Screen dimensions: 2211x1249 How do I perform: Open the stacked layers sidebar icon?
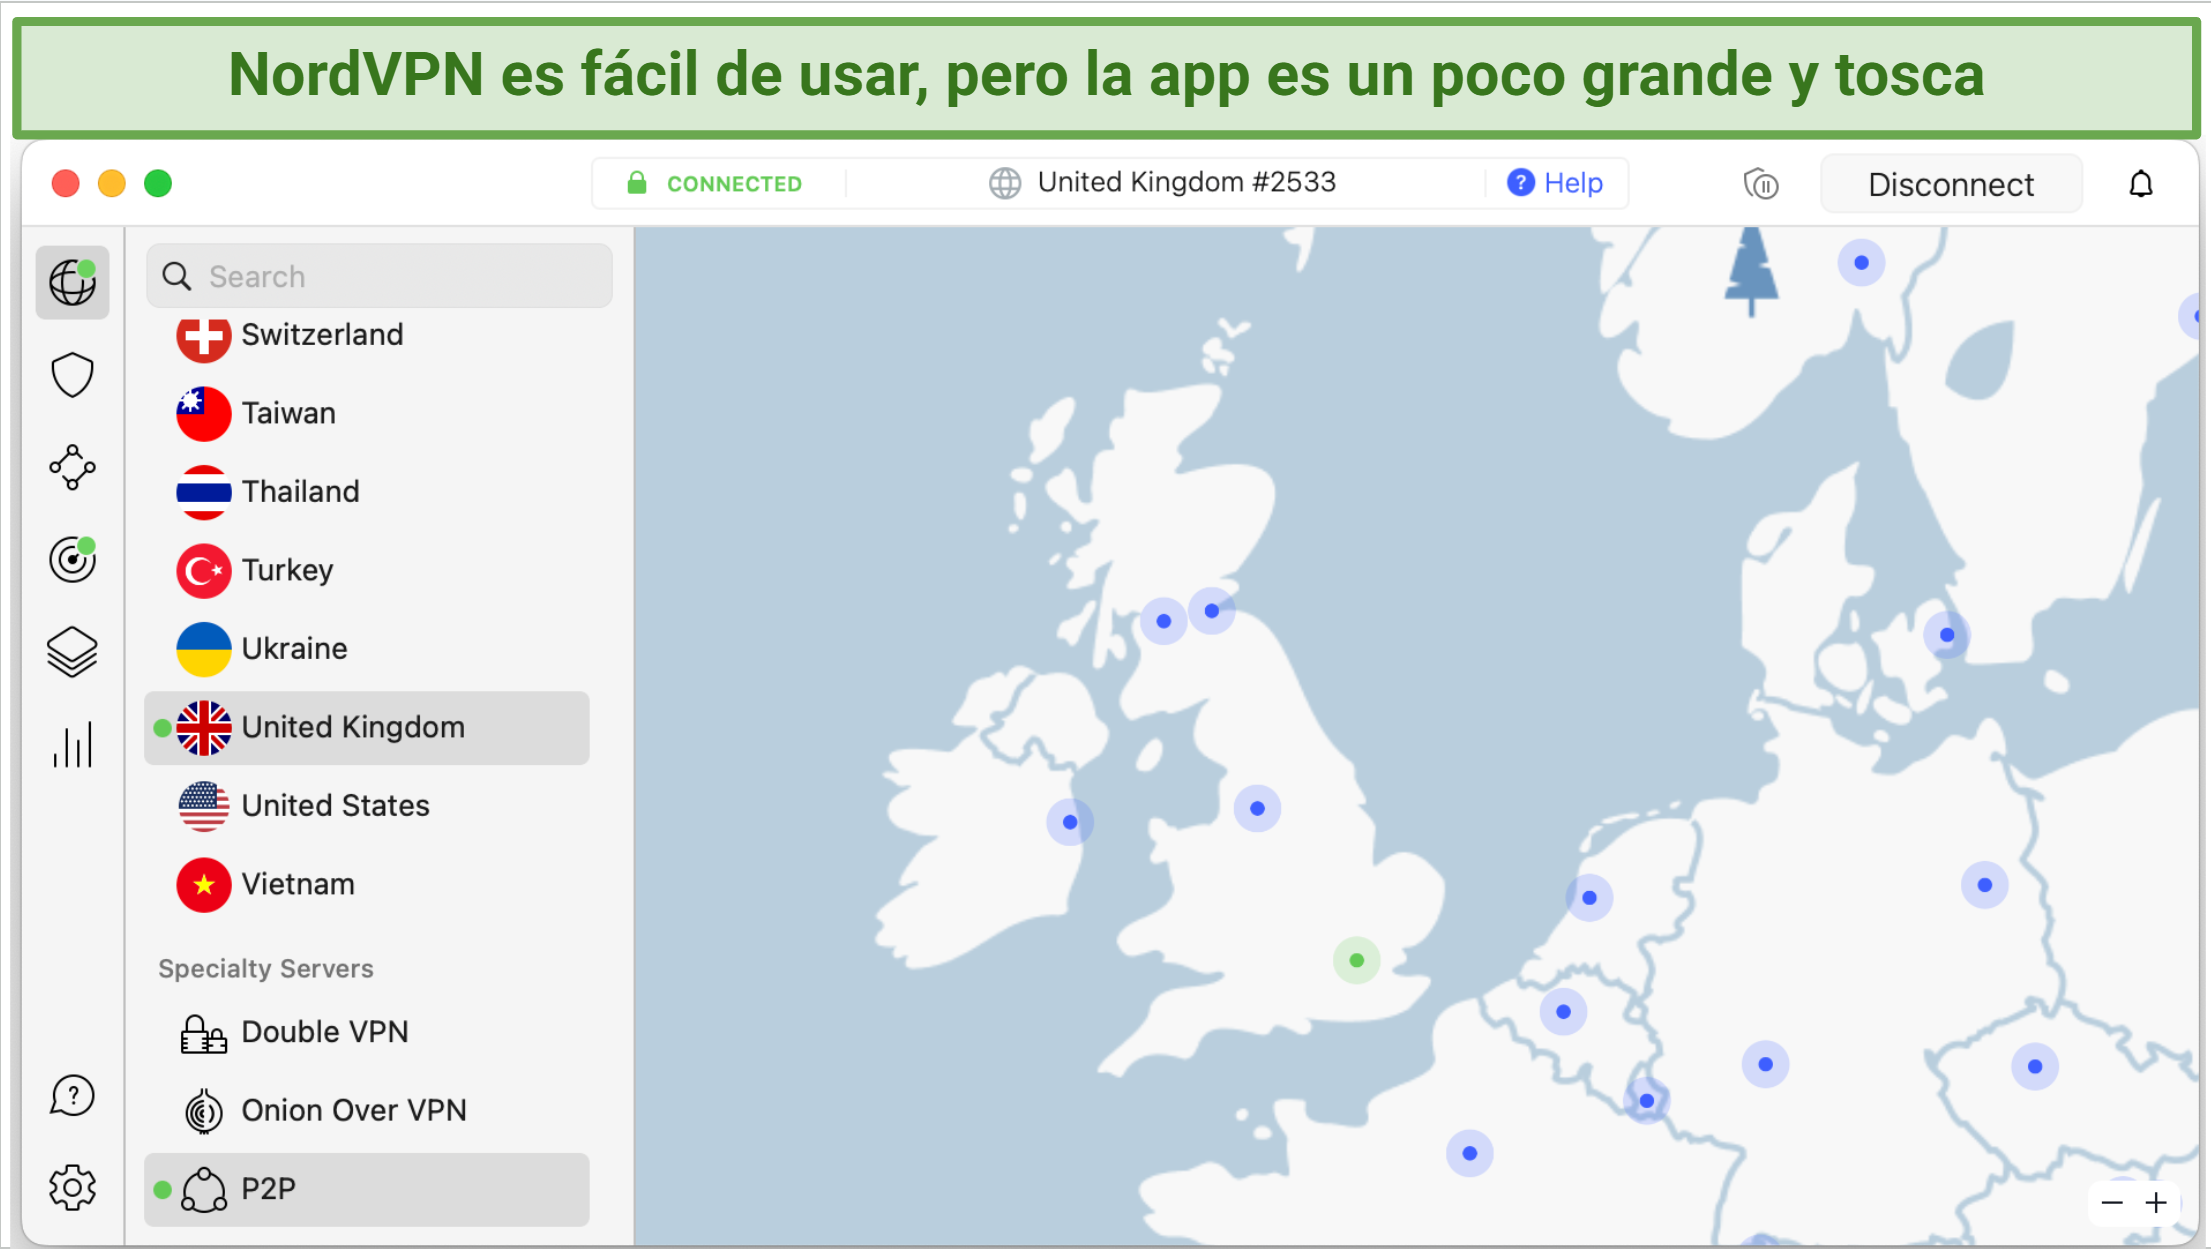[x=72, y=652]
